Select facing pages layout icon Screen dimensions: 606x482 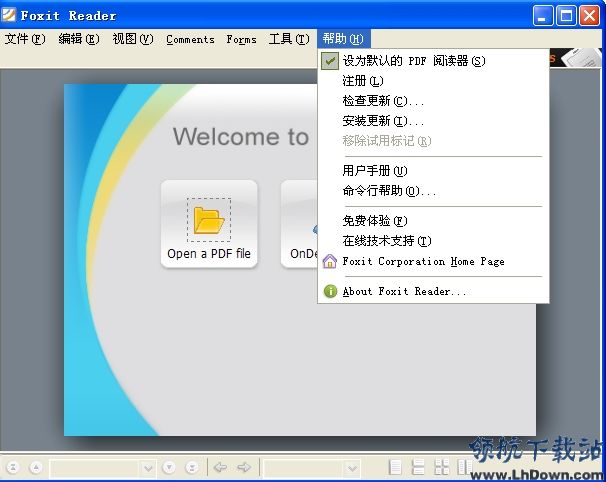441,467
